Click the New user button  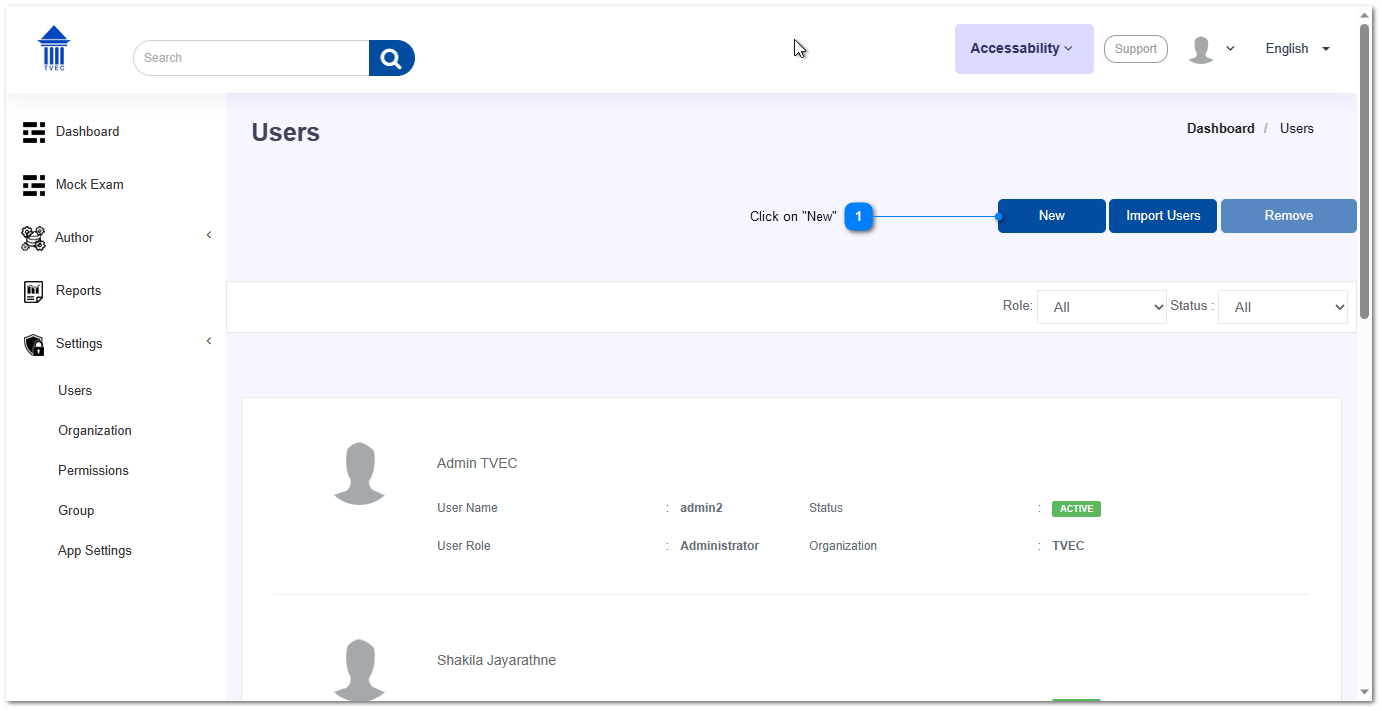[1051, 216]
